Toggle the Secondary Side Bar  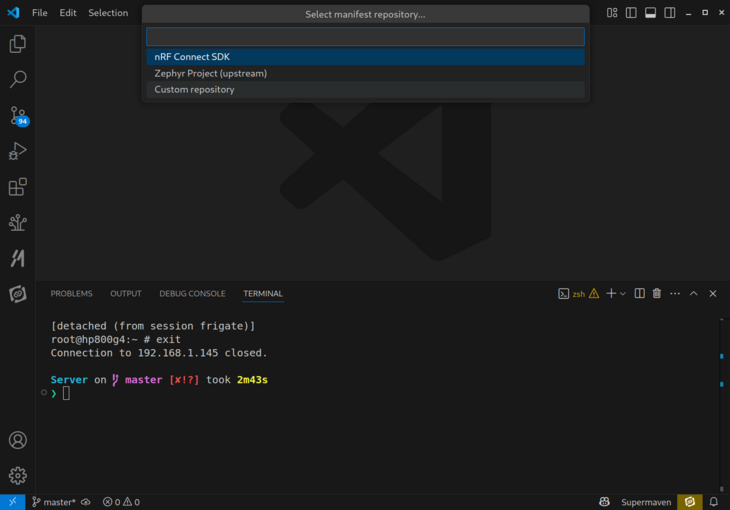669,13
